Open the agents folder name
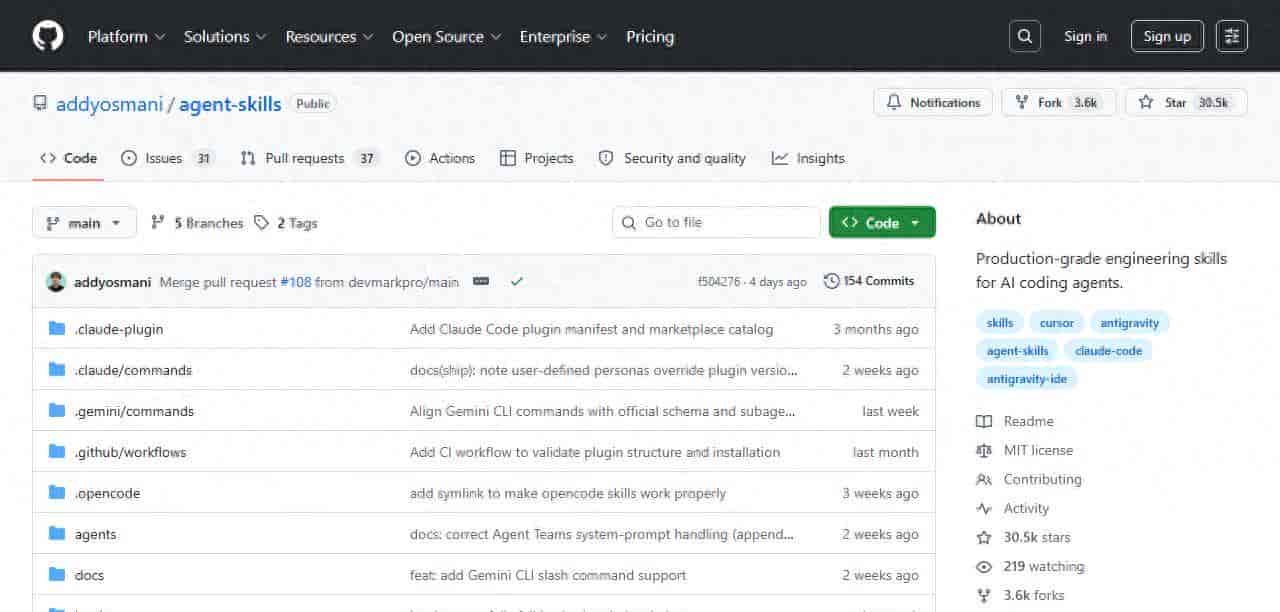 coord(95,534)
